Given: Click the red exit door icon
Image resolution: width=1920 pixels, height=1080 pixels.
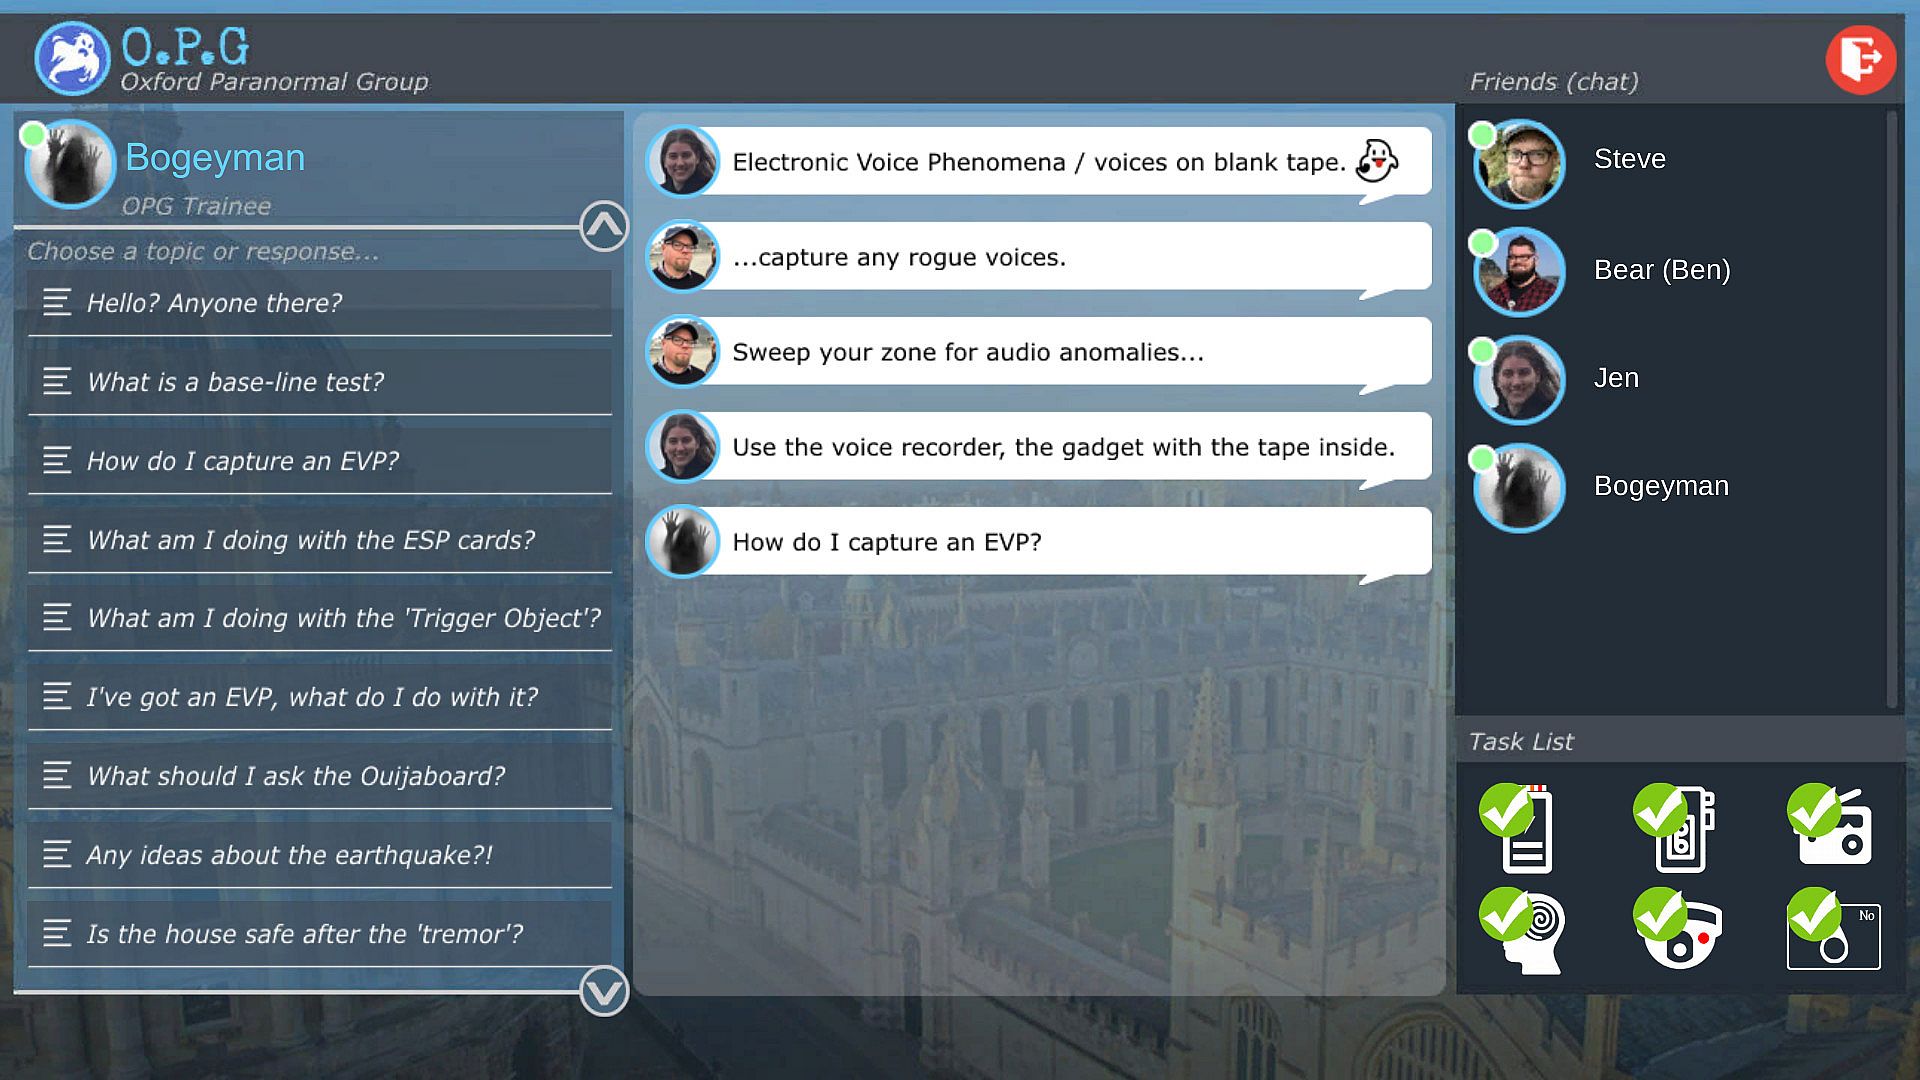Looking at the screenshot, I should click(1860, 60).
